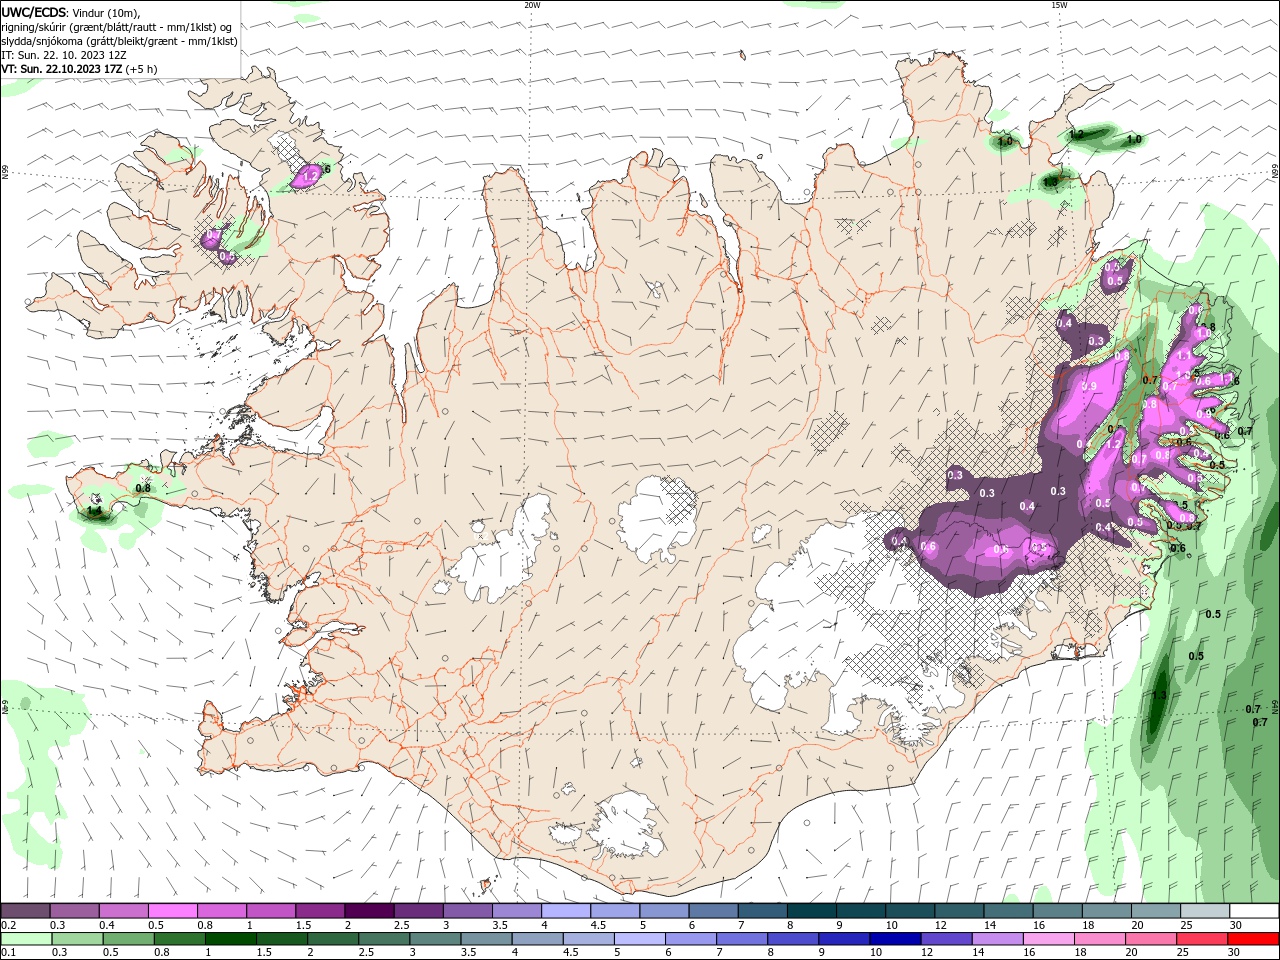Click the red 30 swatch in the lower legend row
The width and height of the screenshot is (1280, 960).
1252,939
